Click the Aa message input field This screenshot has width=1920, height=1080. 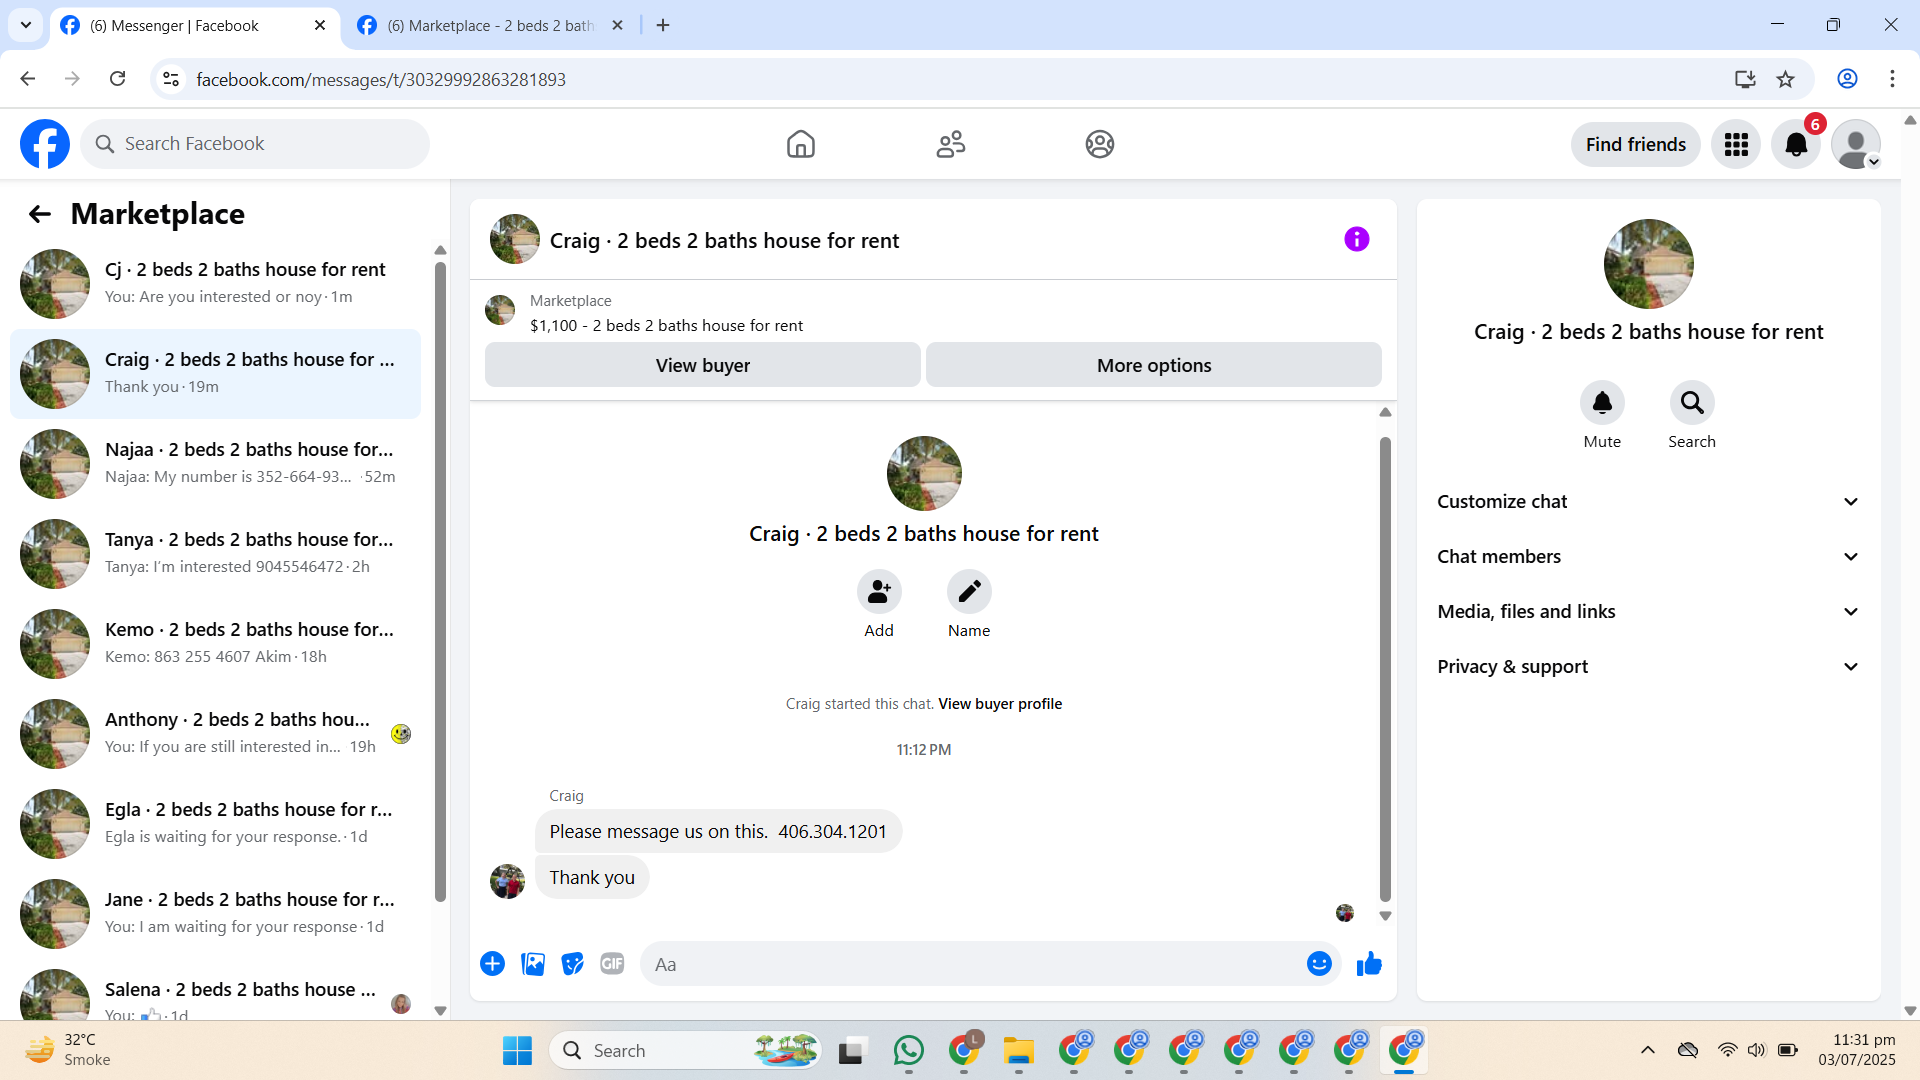970,964
